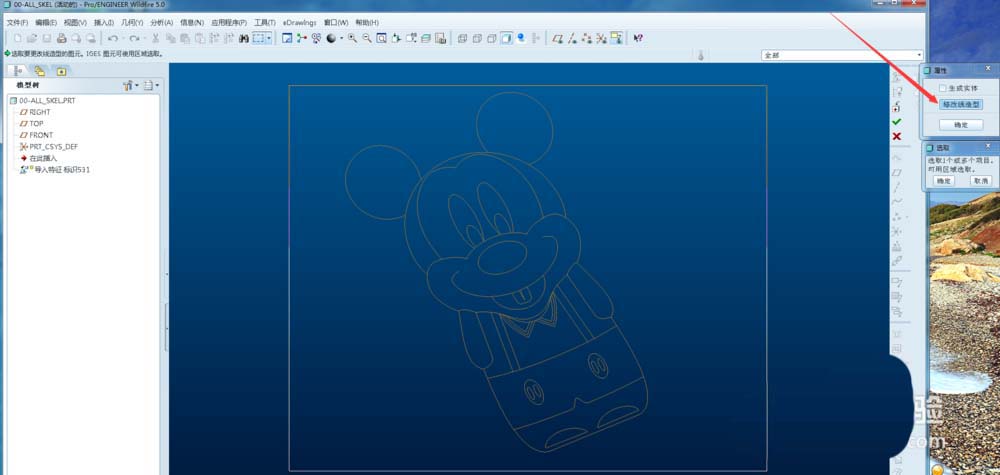This screenshot has width=1000, height=475.
Task: Switch to the model tree navigator tab
Action: (x=18, y=71)
